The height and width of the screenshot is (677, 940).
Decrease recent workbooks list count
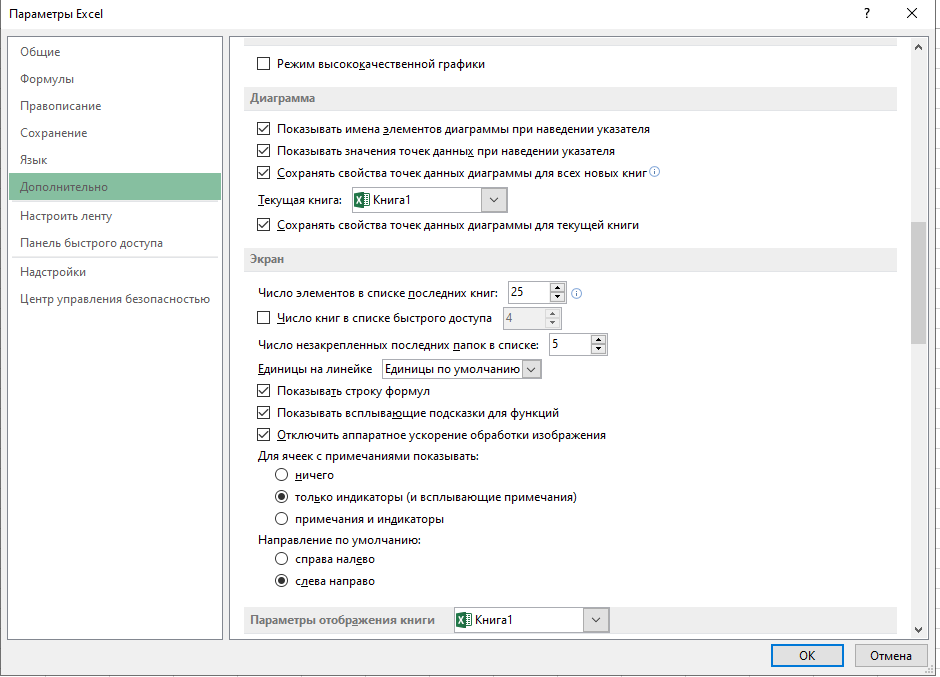[x=558, y=297]
